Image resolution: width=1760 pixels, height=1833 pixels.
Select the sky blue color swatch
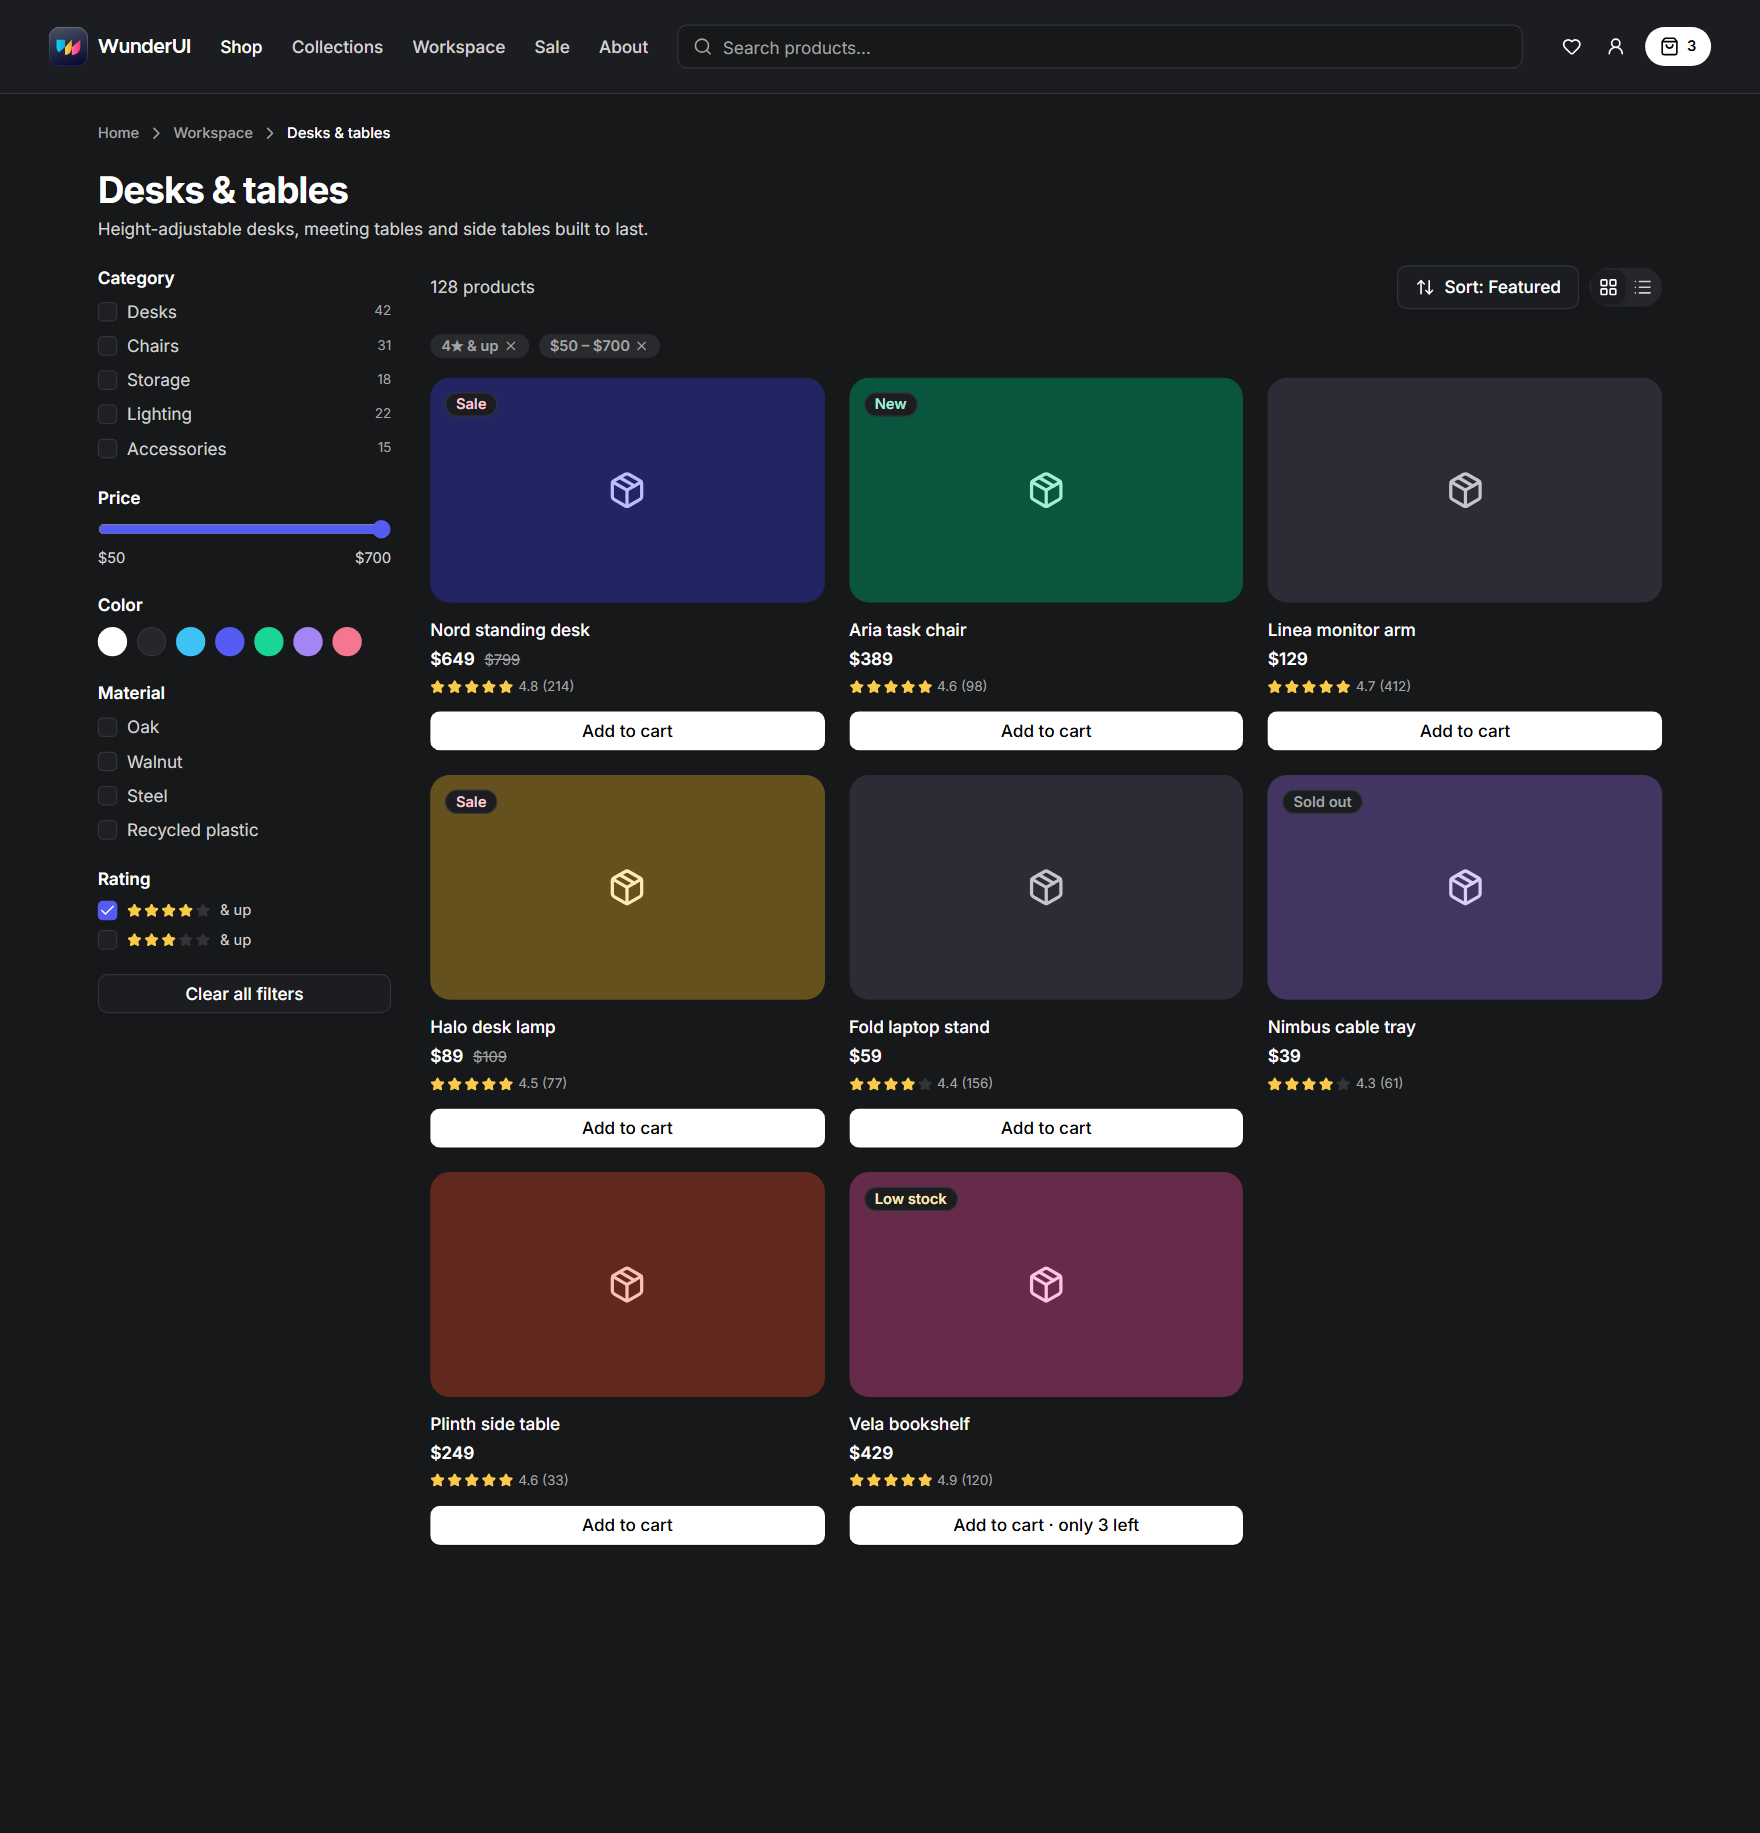191,642
